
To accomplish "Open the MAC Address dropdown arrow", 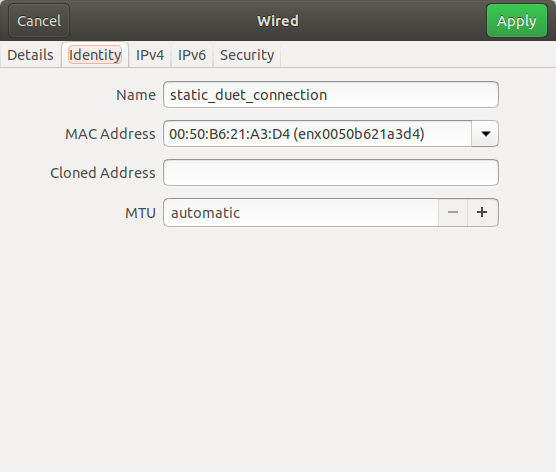I will coord(485,134).
